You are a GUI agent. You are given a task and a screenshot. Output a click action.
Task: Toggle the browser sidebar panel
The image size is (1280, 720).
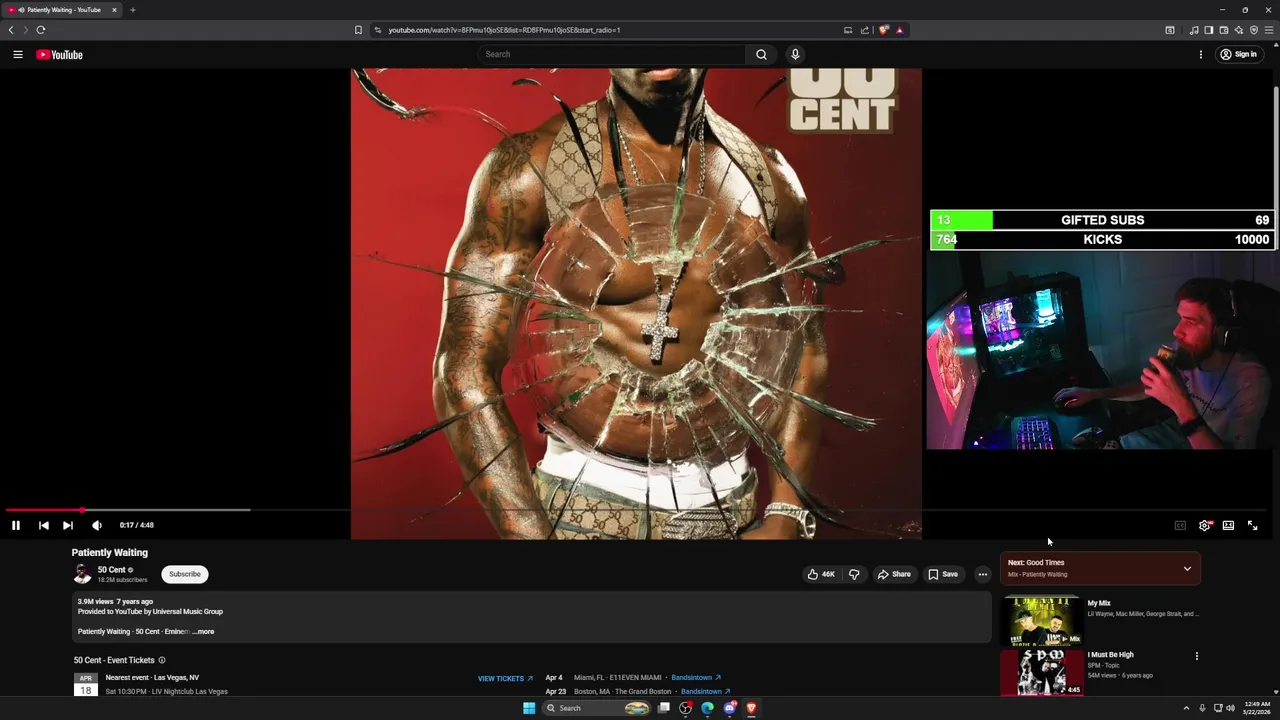[1209, 30]
